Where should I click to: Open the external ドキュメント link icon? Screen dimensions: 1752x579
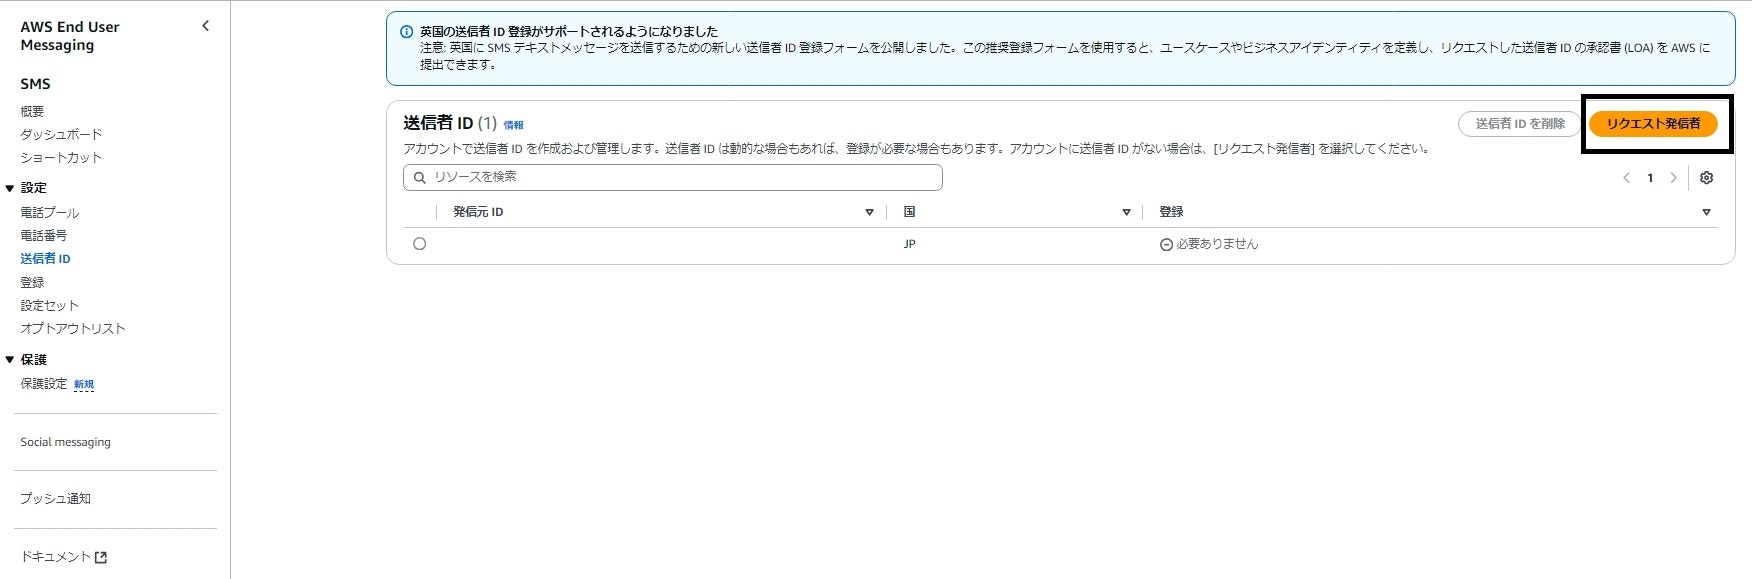click(101, 558)
